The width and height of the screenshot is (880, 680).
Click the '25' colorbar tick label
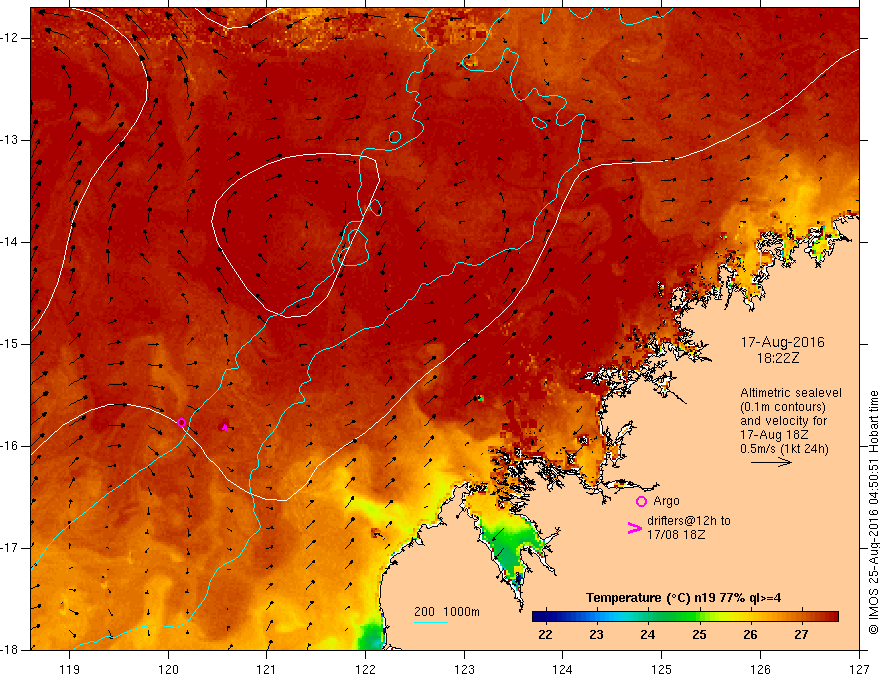pos(699,635)
